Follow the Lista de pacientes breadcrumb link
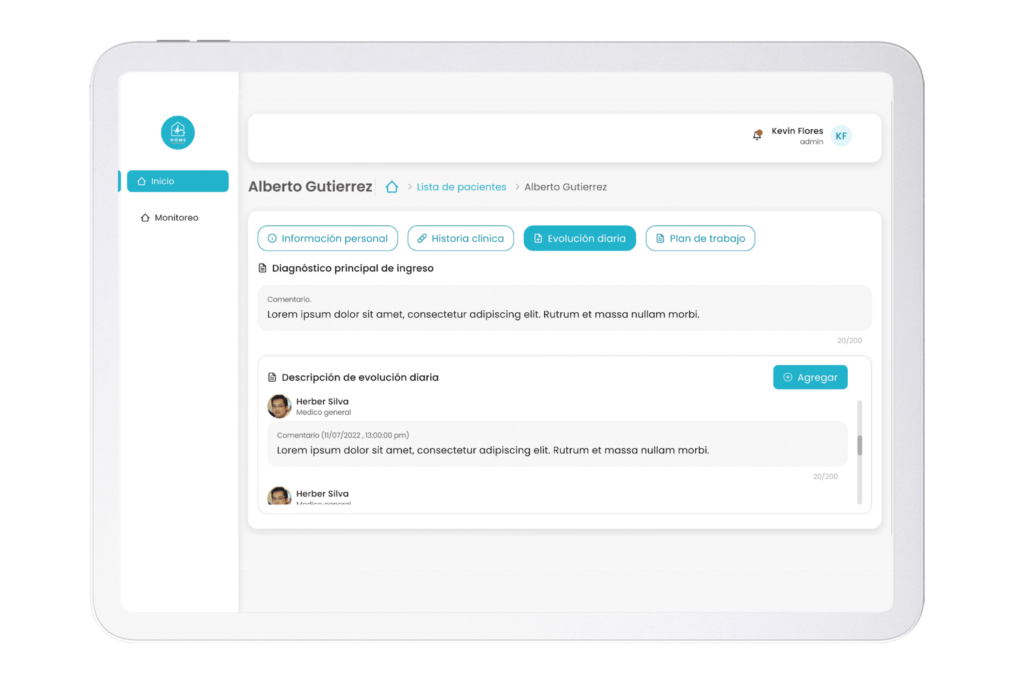The image size is (1024, 683). point(461,187)
